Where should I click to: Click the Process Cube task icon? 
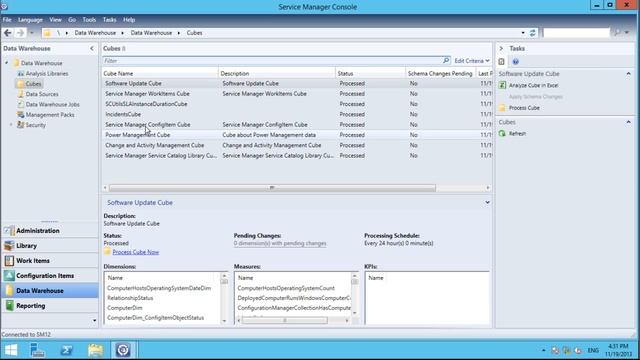pos(502,108)
